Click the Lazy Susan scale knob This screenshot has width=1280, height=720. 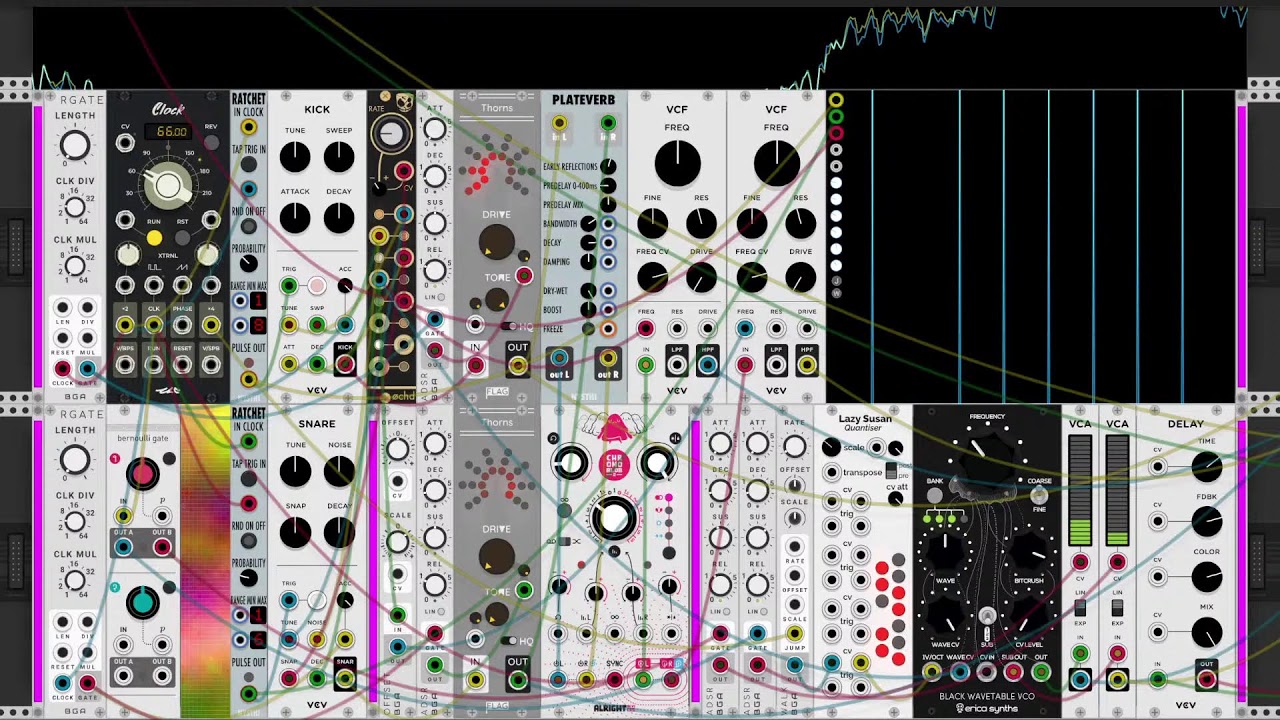(x=831, y=447)
